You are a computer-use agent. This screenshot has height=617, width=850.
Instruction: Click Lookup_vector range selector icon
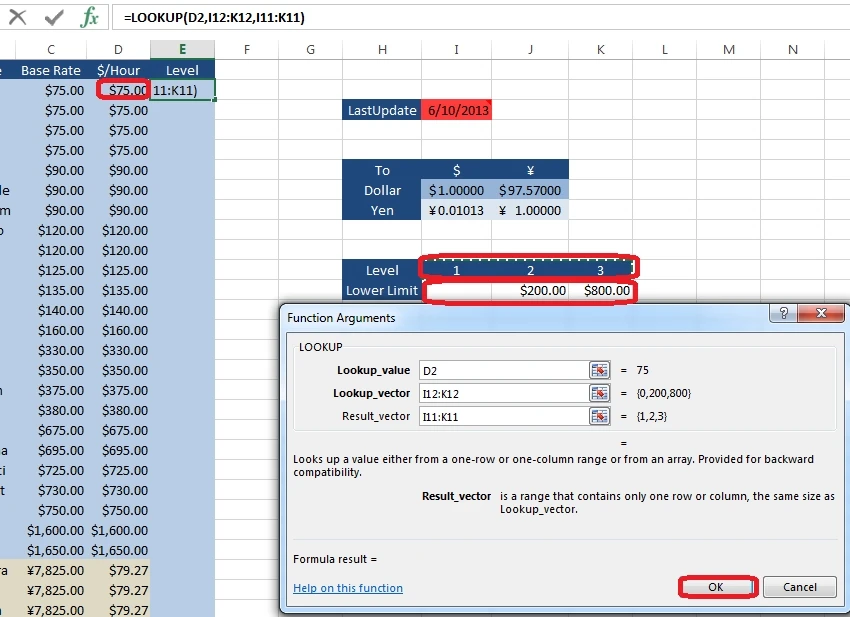pos(599,393)
